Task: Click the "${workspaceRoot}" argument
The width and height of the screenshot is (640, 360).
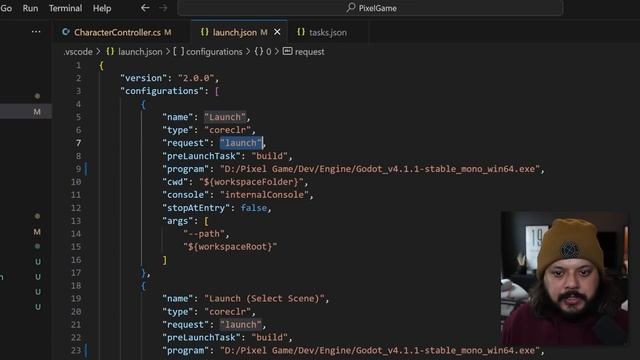Action: tap(230, 247)
